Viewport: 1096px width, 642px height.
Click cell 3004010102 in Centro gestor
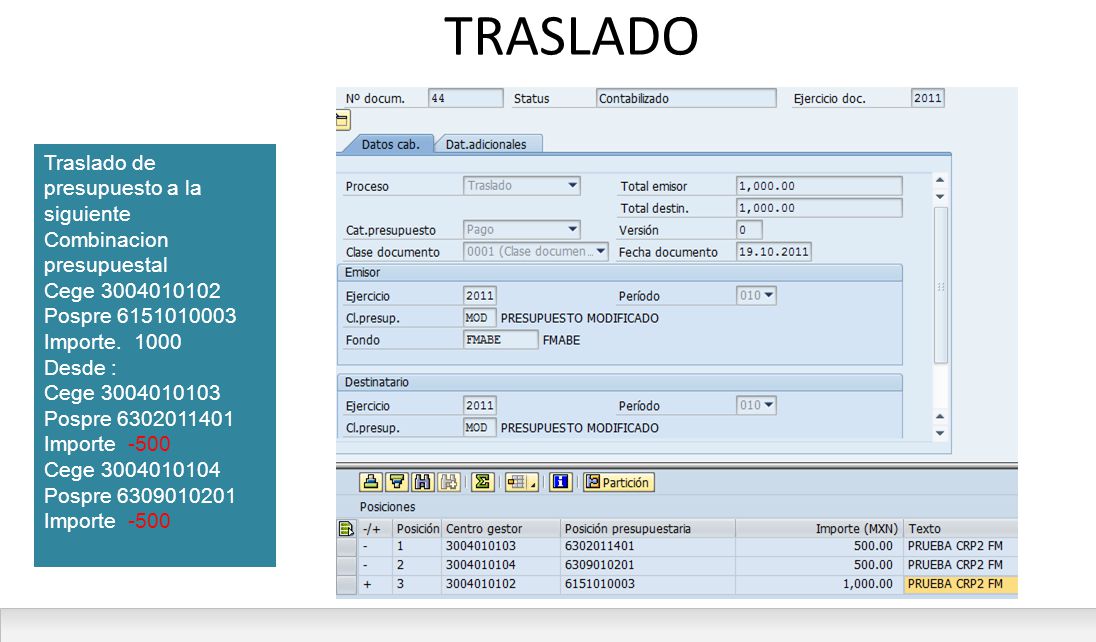500,584
